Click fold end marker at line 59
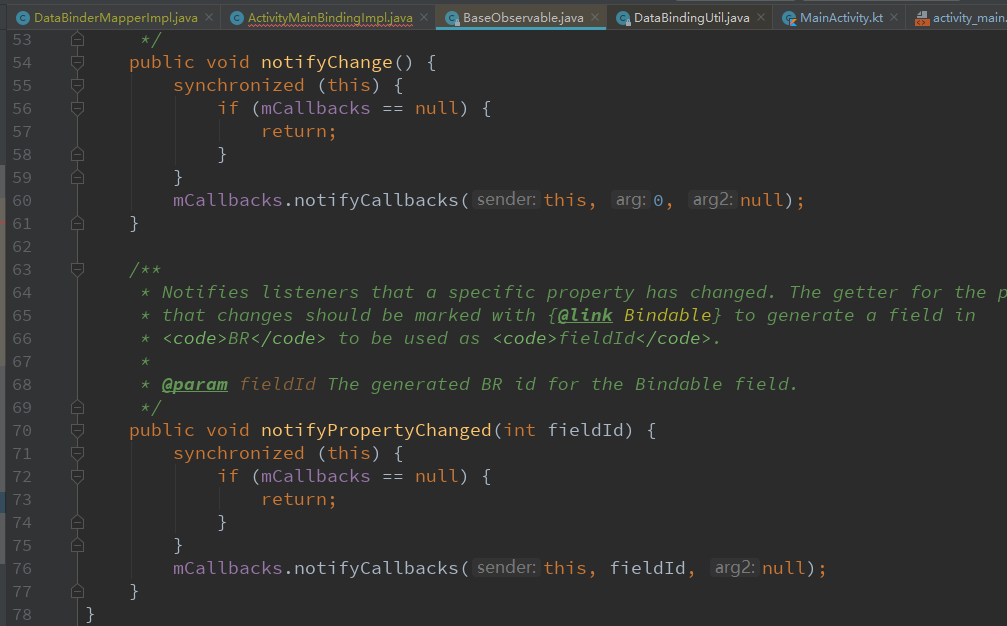This screenshot has height=626, width=1007. [x=77, y=177]
